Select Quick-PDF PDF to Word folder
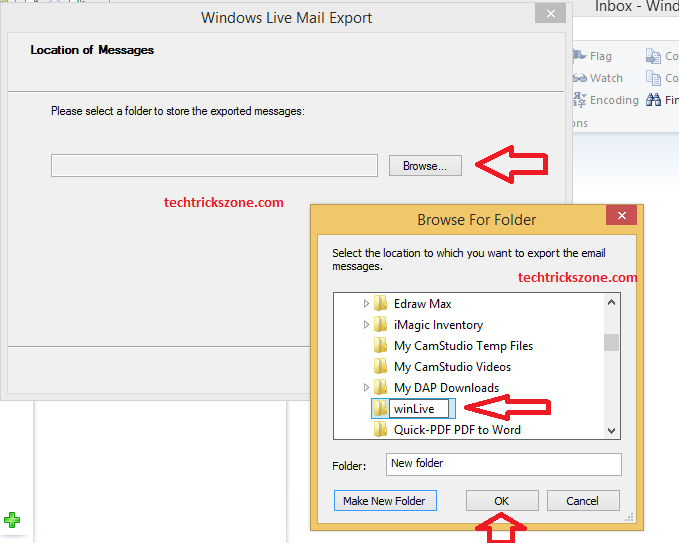Viewport: 679px width, 543px height. [x=457, y=430]
